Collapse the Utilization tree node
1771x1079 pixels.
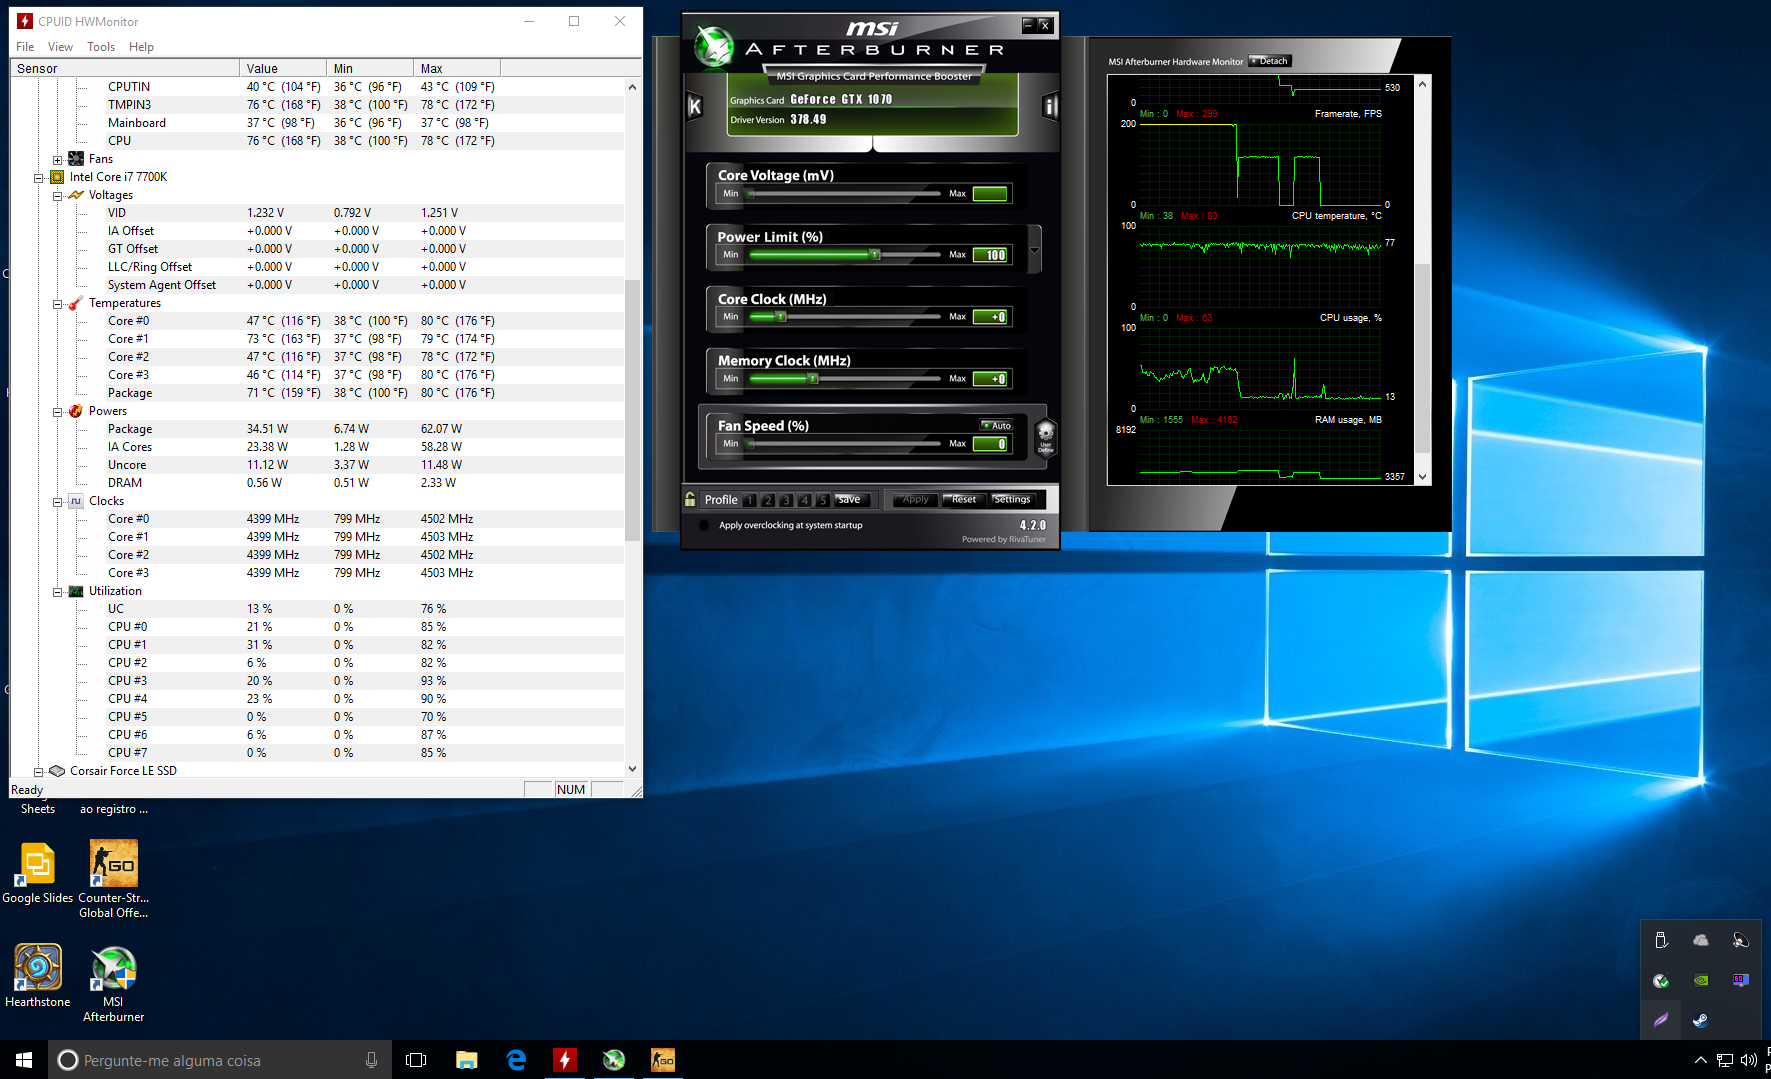[57, 591]
